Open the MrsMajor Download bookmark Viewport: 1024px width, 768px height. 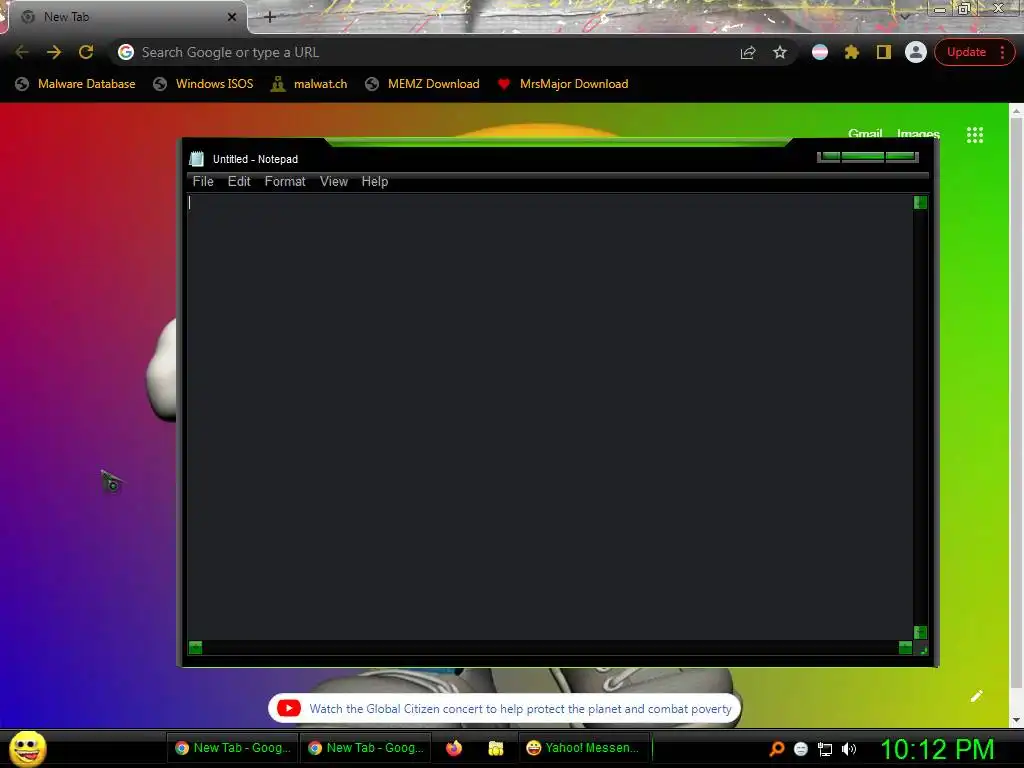click(563, 84)
